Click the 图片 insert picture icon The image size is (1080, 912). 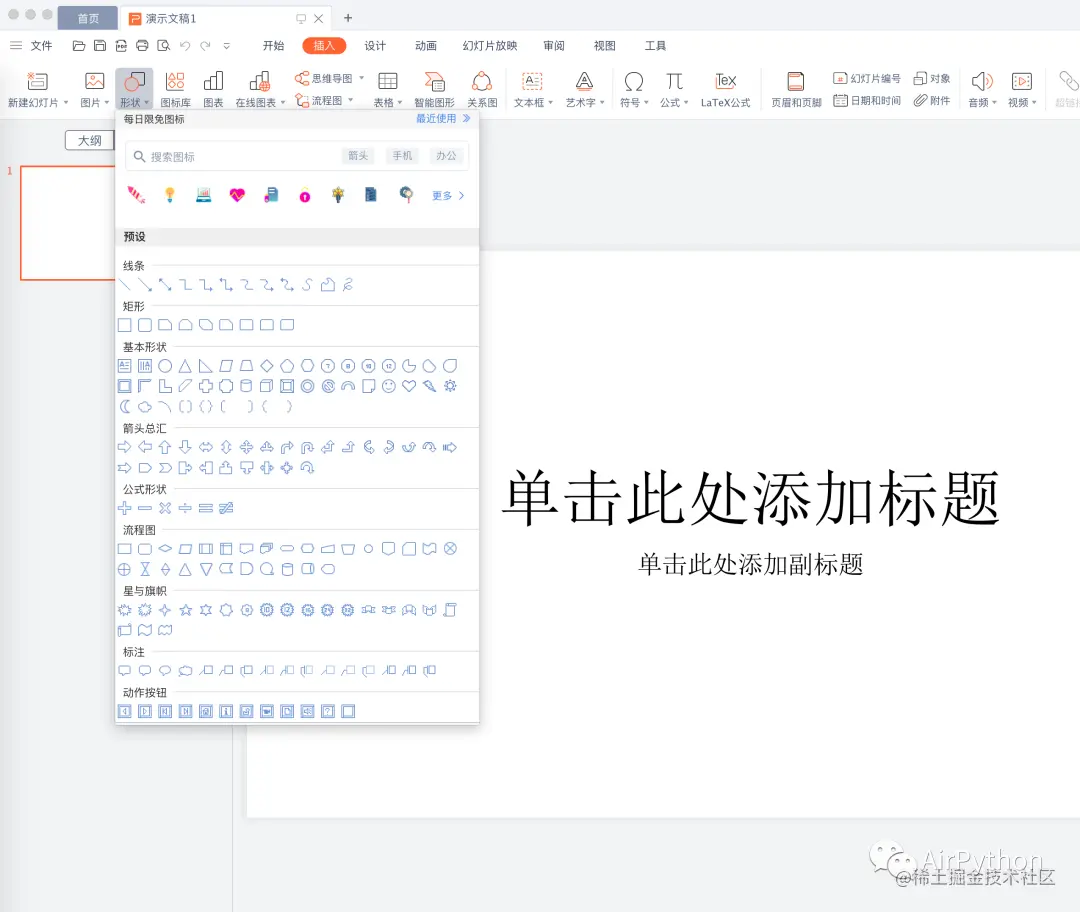[94, 81]
